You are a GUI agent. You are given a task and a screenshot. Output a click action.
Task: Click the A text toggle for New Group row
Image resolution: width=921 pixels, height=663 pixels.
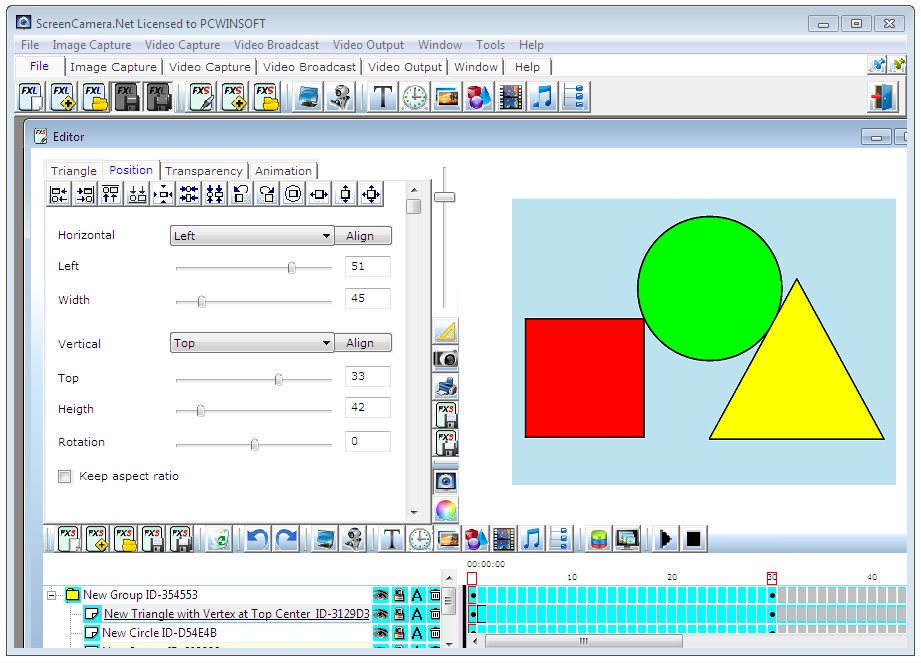point(417,595)
